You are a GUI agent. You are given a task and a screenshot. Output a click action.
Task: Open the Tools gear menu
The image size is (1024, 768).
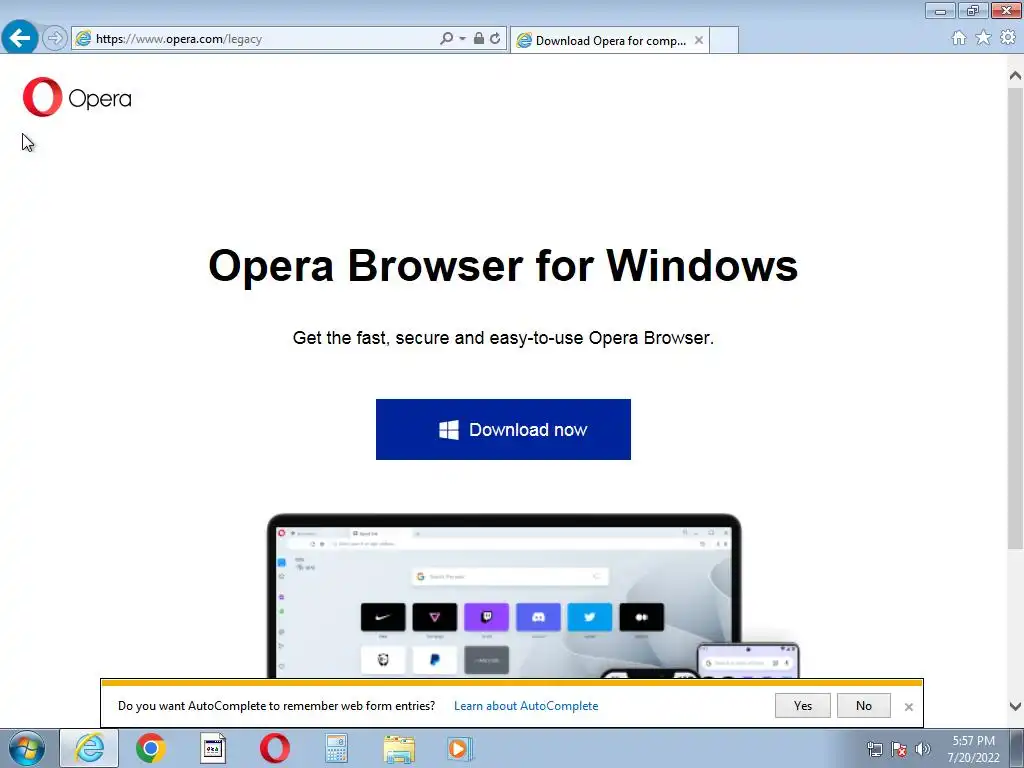(x=1008, y=38)
